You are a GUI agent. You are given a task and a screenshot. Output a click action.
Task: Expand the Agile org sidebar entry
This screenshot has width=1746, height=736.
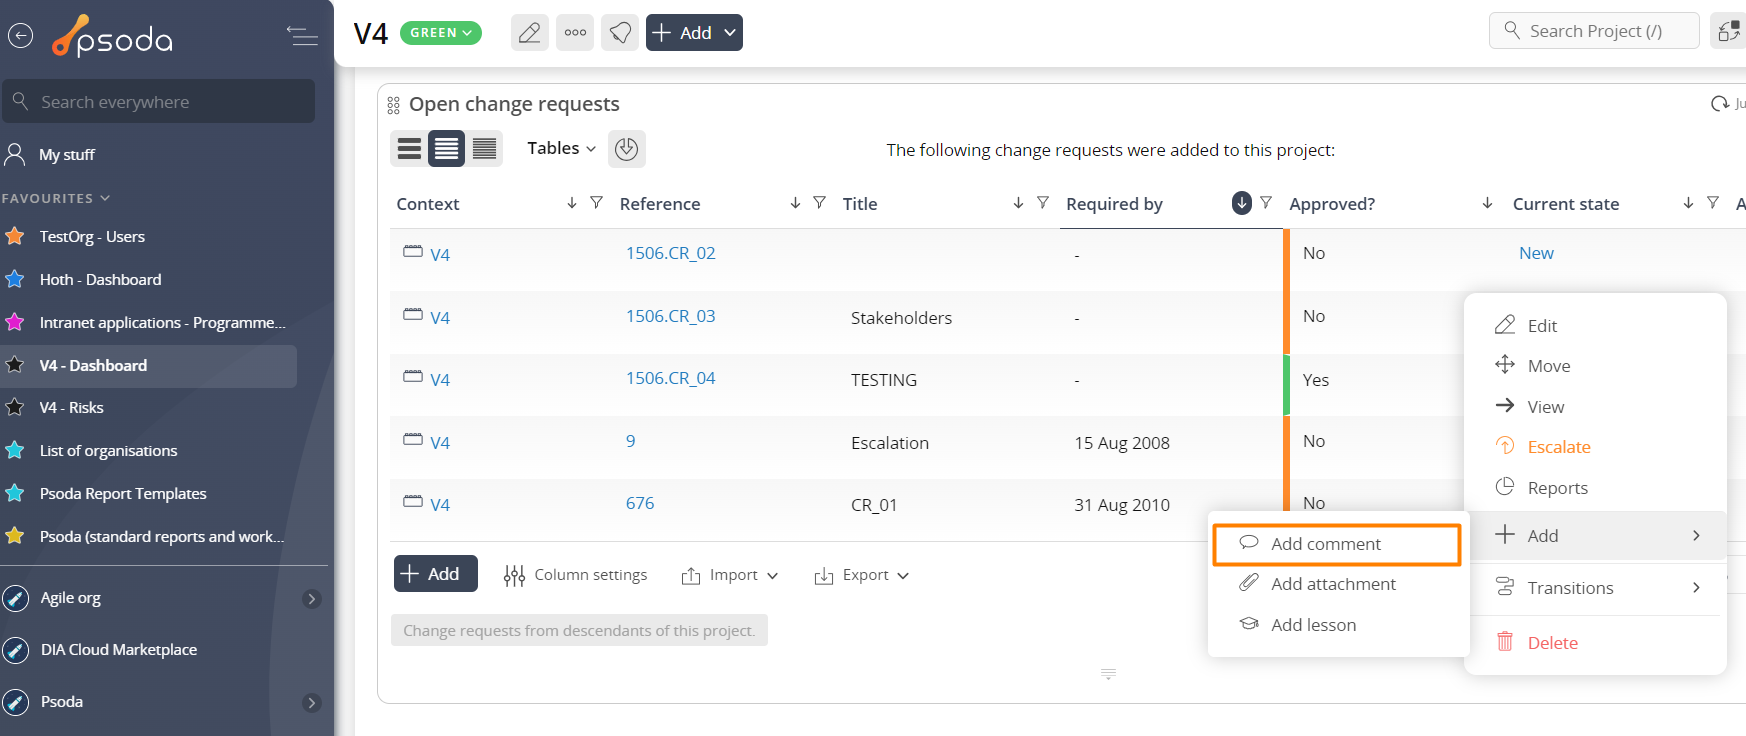tap(312, 599)
